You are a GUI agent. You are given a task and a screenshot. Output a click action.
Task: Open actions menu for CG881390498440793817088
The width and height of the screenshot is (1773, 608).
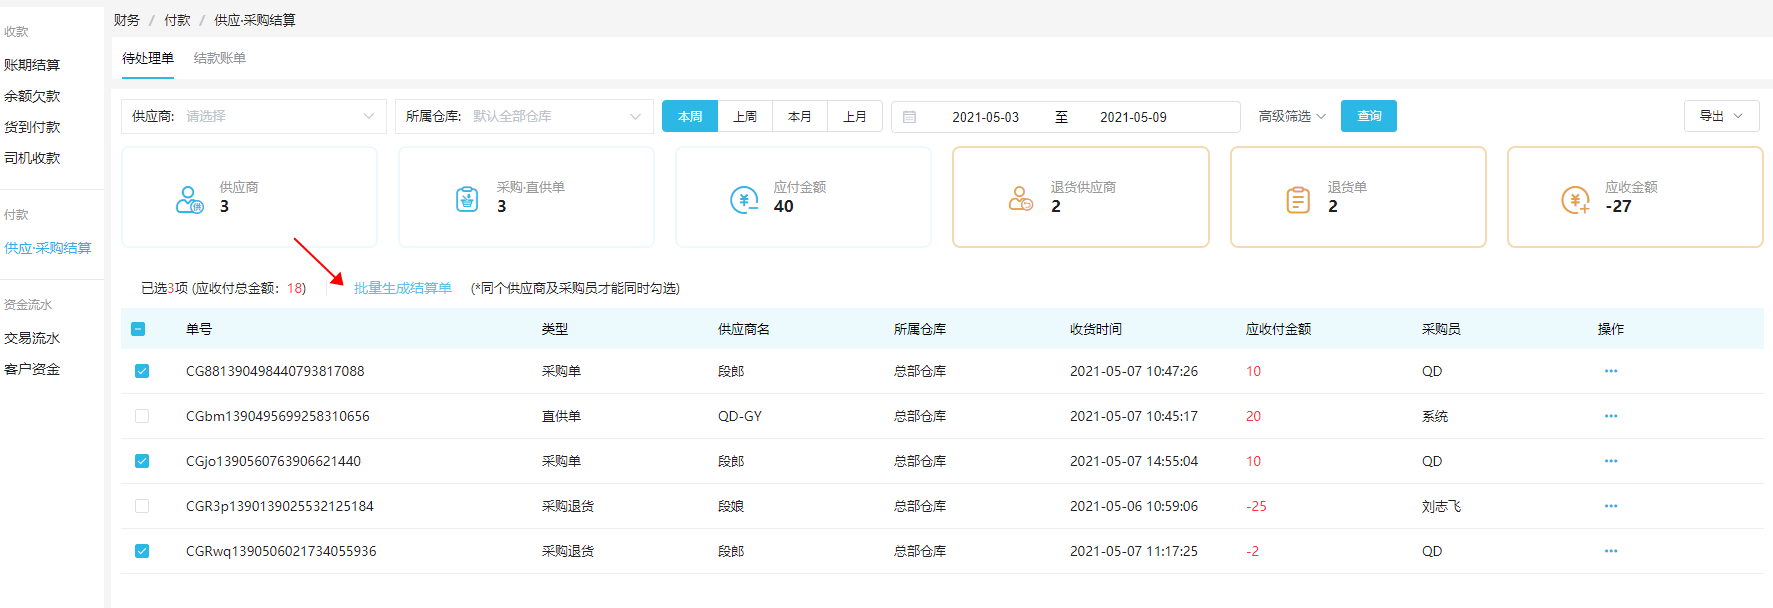pyautogui.click(x=1611, y=371)
